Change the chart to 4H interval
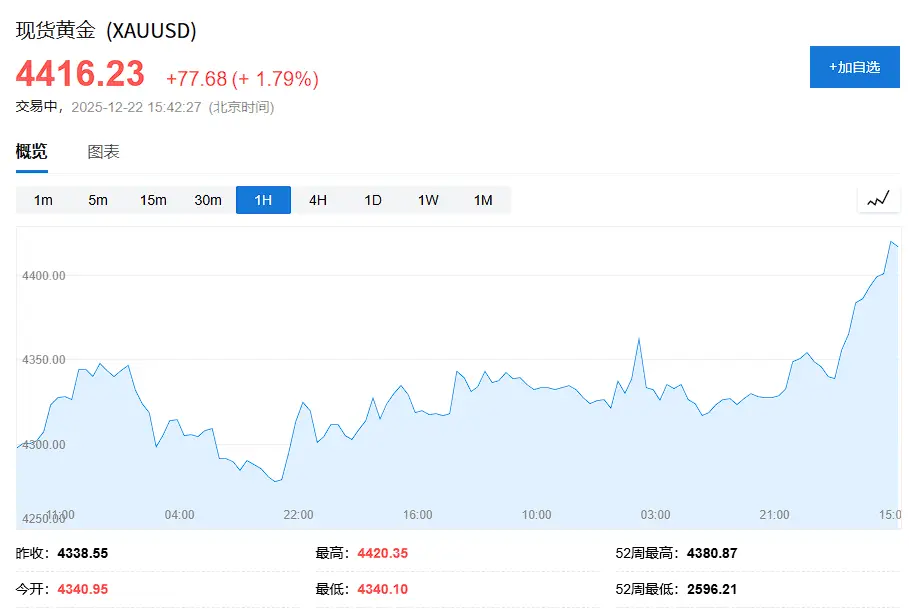The width and height of the screenshot is (909, 610). point(318,200)
